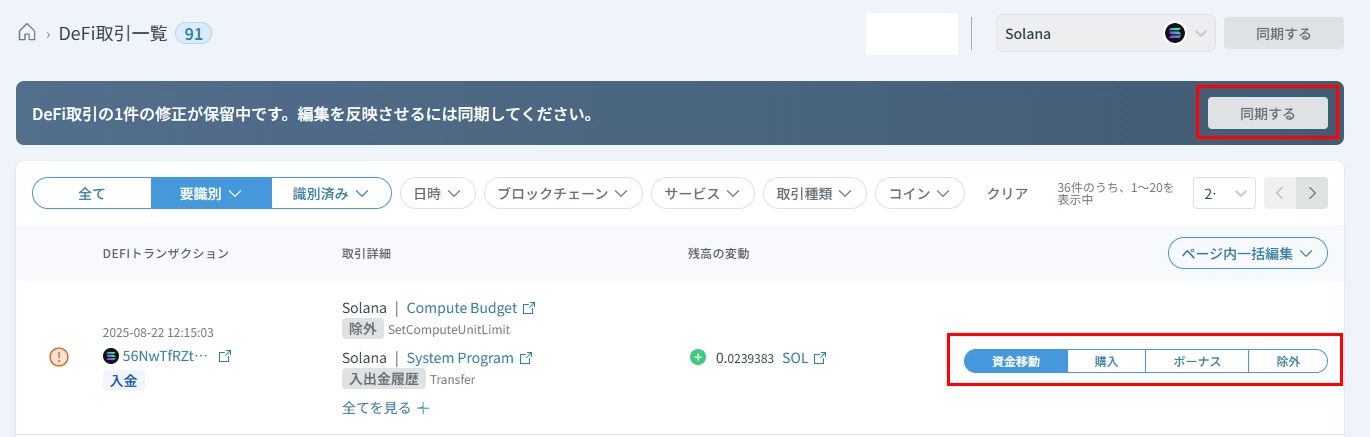The height and width of the screenshot is (437, 1370).
Task: Click green plus balance increase icon
Action: tap(698, 357)
